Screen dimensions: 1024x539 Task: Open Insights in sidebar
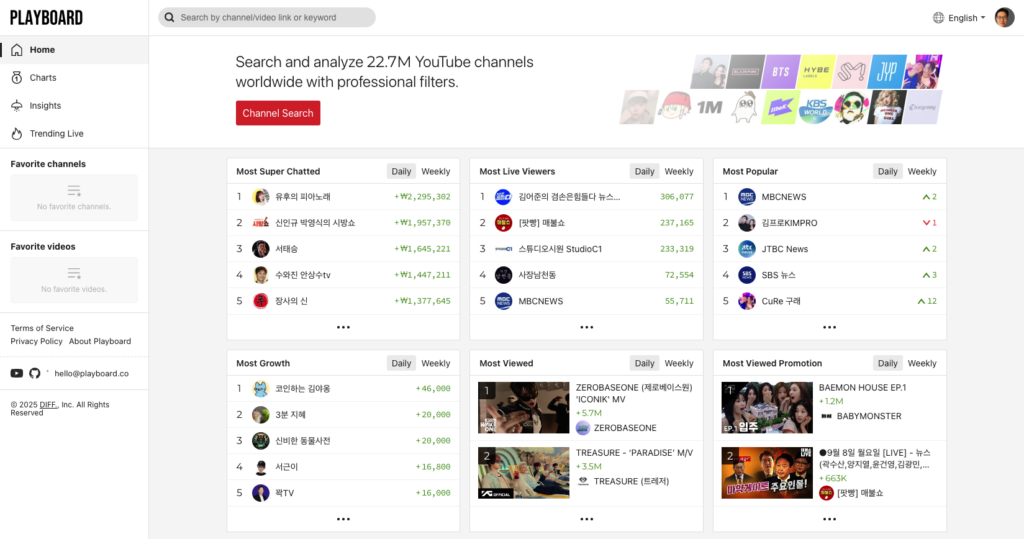point(74,106)
